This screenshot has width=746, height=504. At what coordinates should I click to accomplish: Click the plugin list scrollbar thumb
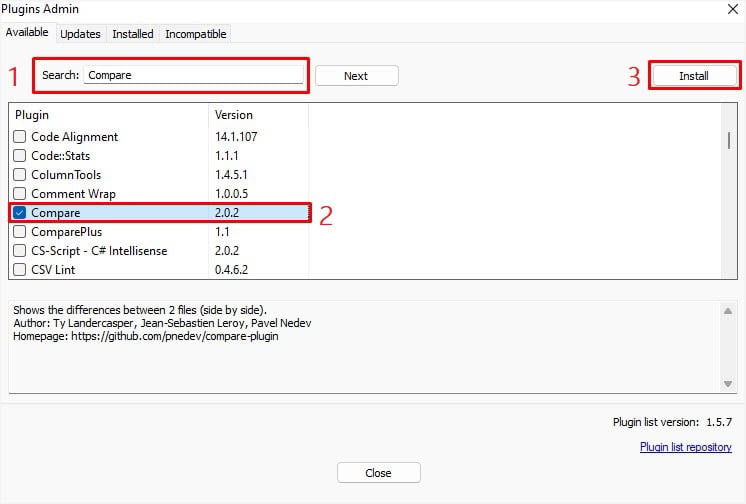[x=729, y=140]
